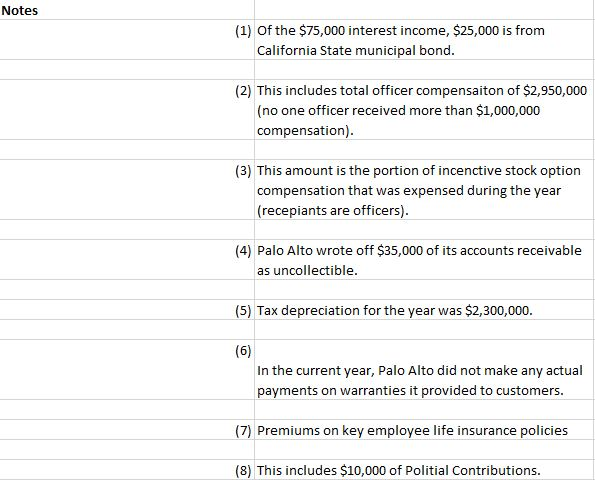Viewport: 595px width, 480px height.
Task: Click the Political Contributions $10,000 note
Action: pyautogui.click(x=424, y=470)
